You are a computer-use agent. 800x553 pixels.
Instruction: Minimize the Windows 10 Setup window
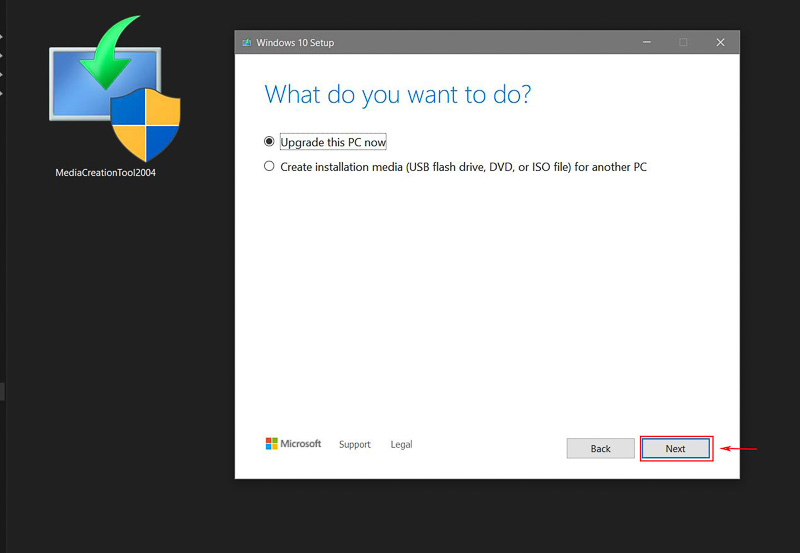[647, 42]
